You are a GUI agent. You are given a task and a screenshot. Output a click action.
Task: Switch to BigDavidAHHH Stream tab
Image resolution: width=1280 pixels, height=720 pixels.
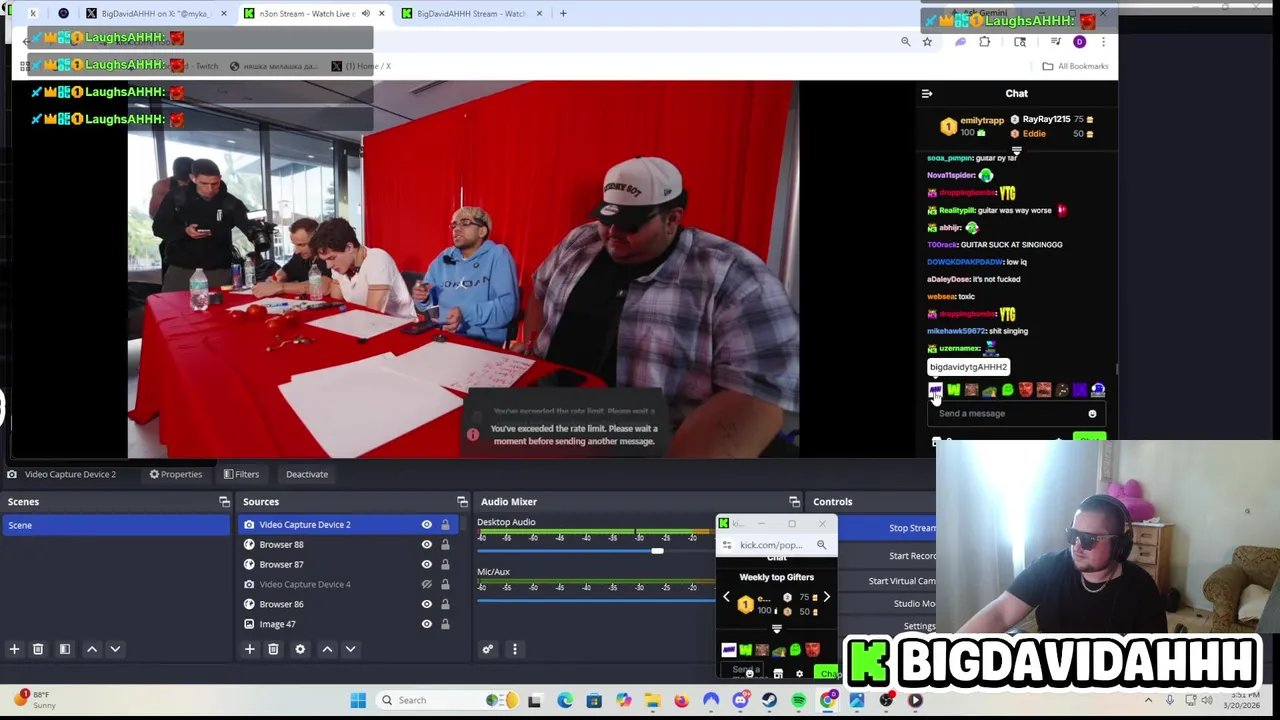point(471,14)
